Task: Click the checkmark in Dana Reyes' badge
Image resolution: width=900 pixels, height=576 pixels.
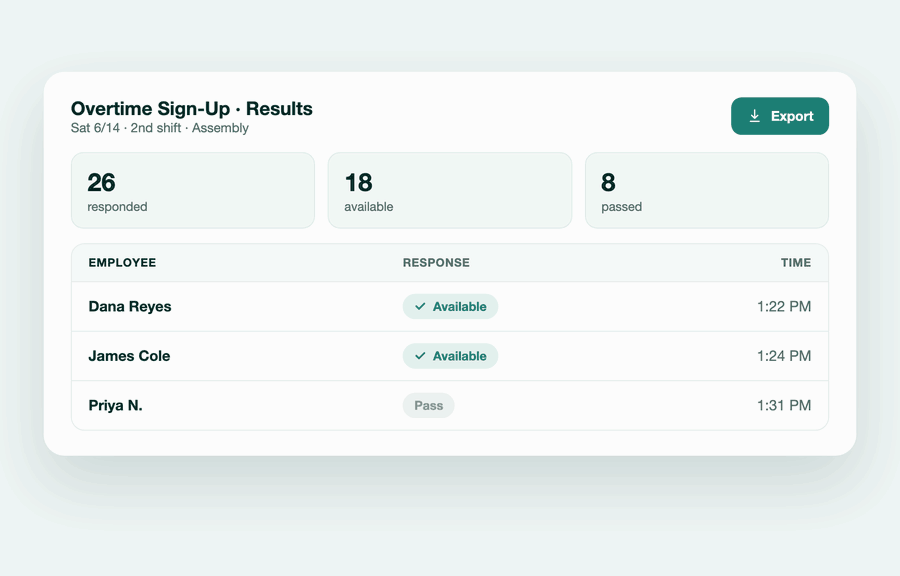Action: click(420, 306)
